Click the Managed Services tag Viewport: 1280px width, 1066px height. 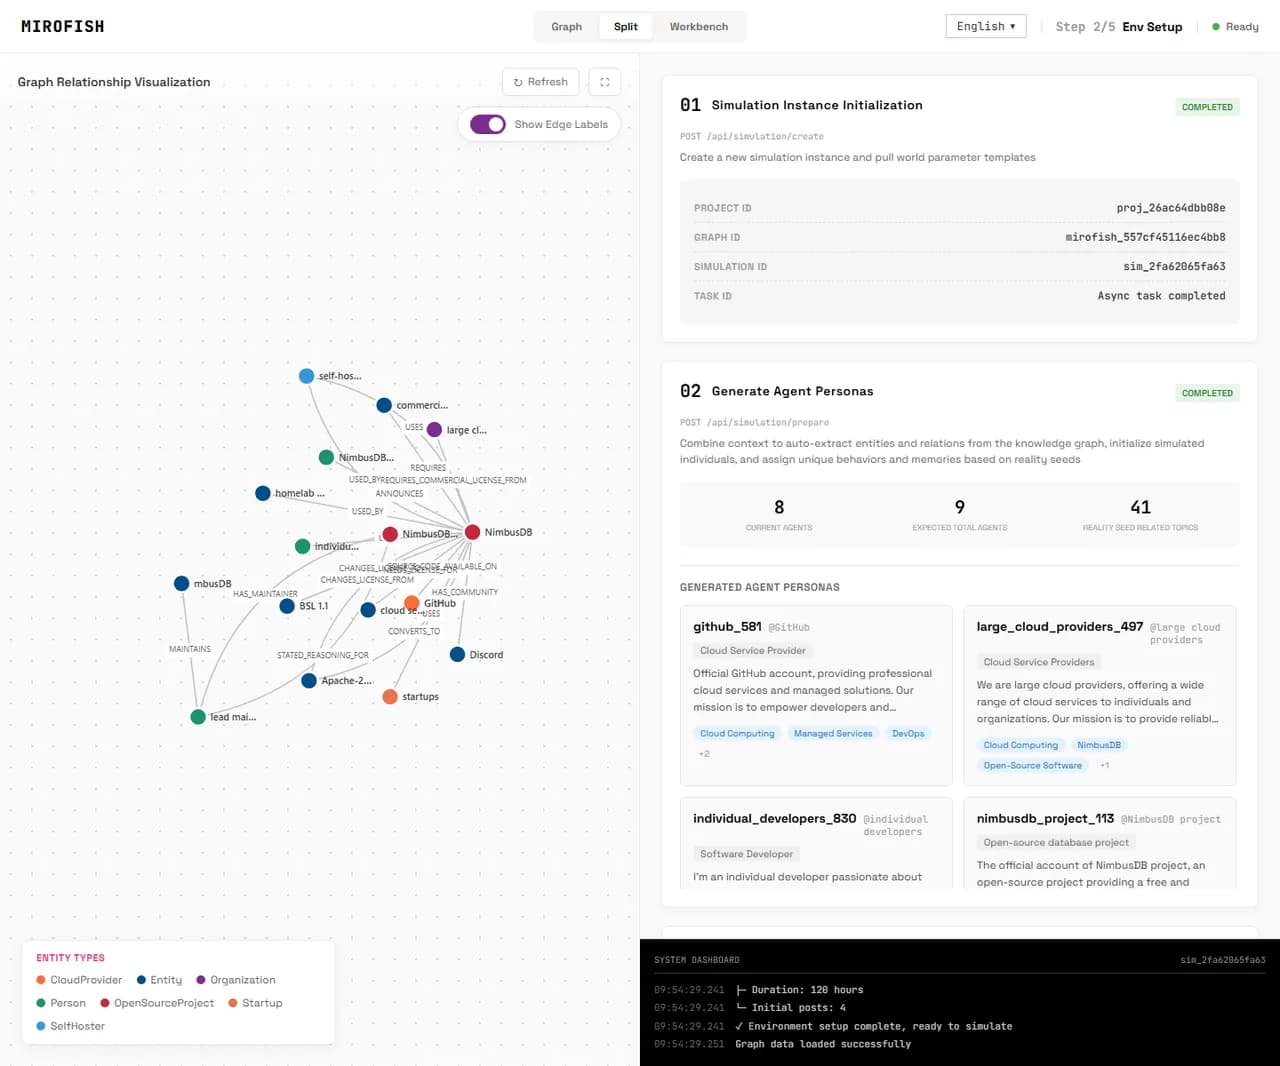tap(833, 734)
